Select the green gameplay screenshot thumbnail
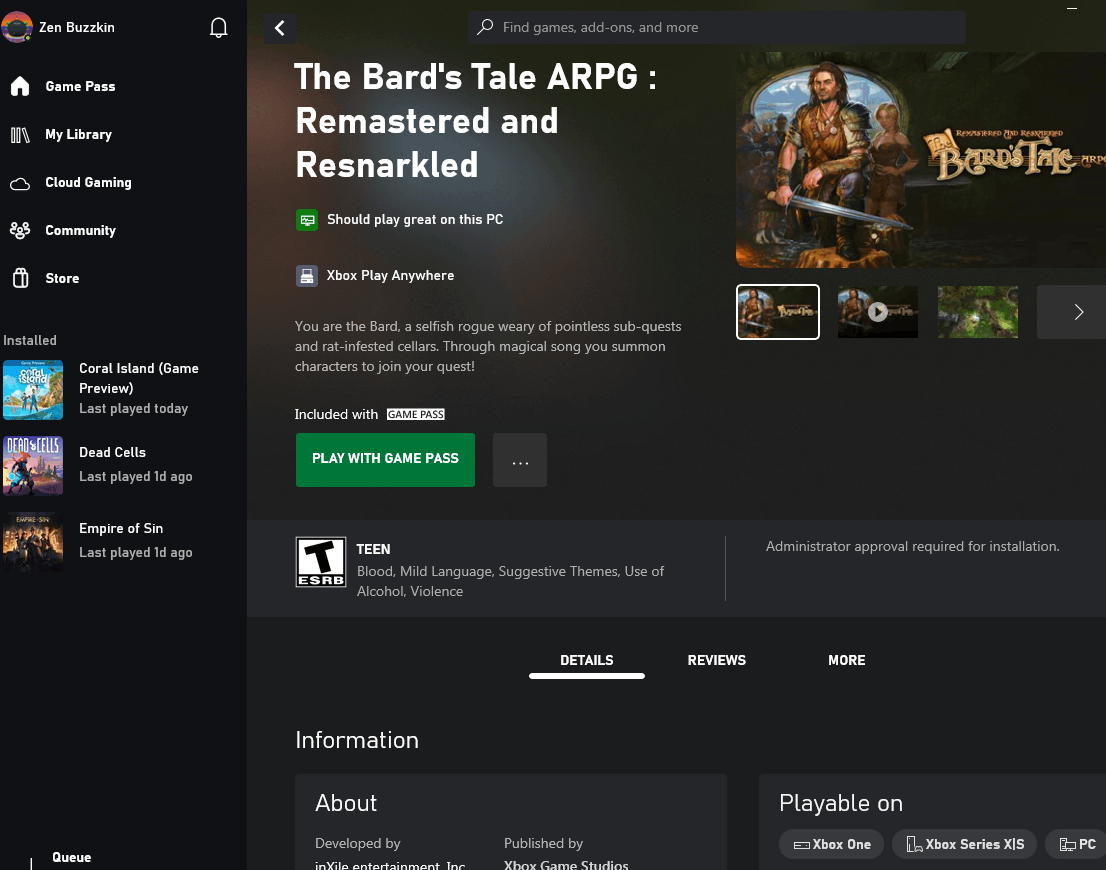The height and width of the screenshot is (870, 1106). click(978, 312)
